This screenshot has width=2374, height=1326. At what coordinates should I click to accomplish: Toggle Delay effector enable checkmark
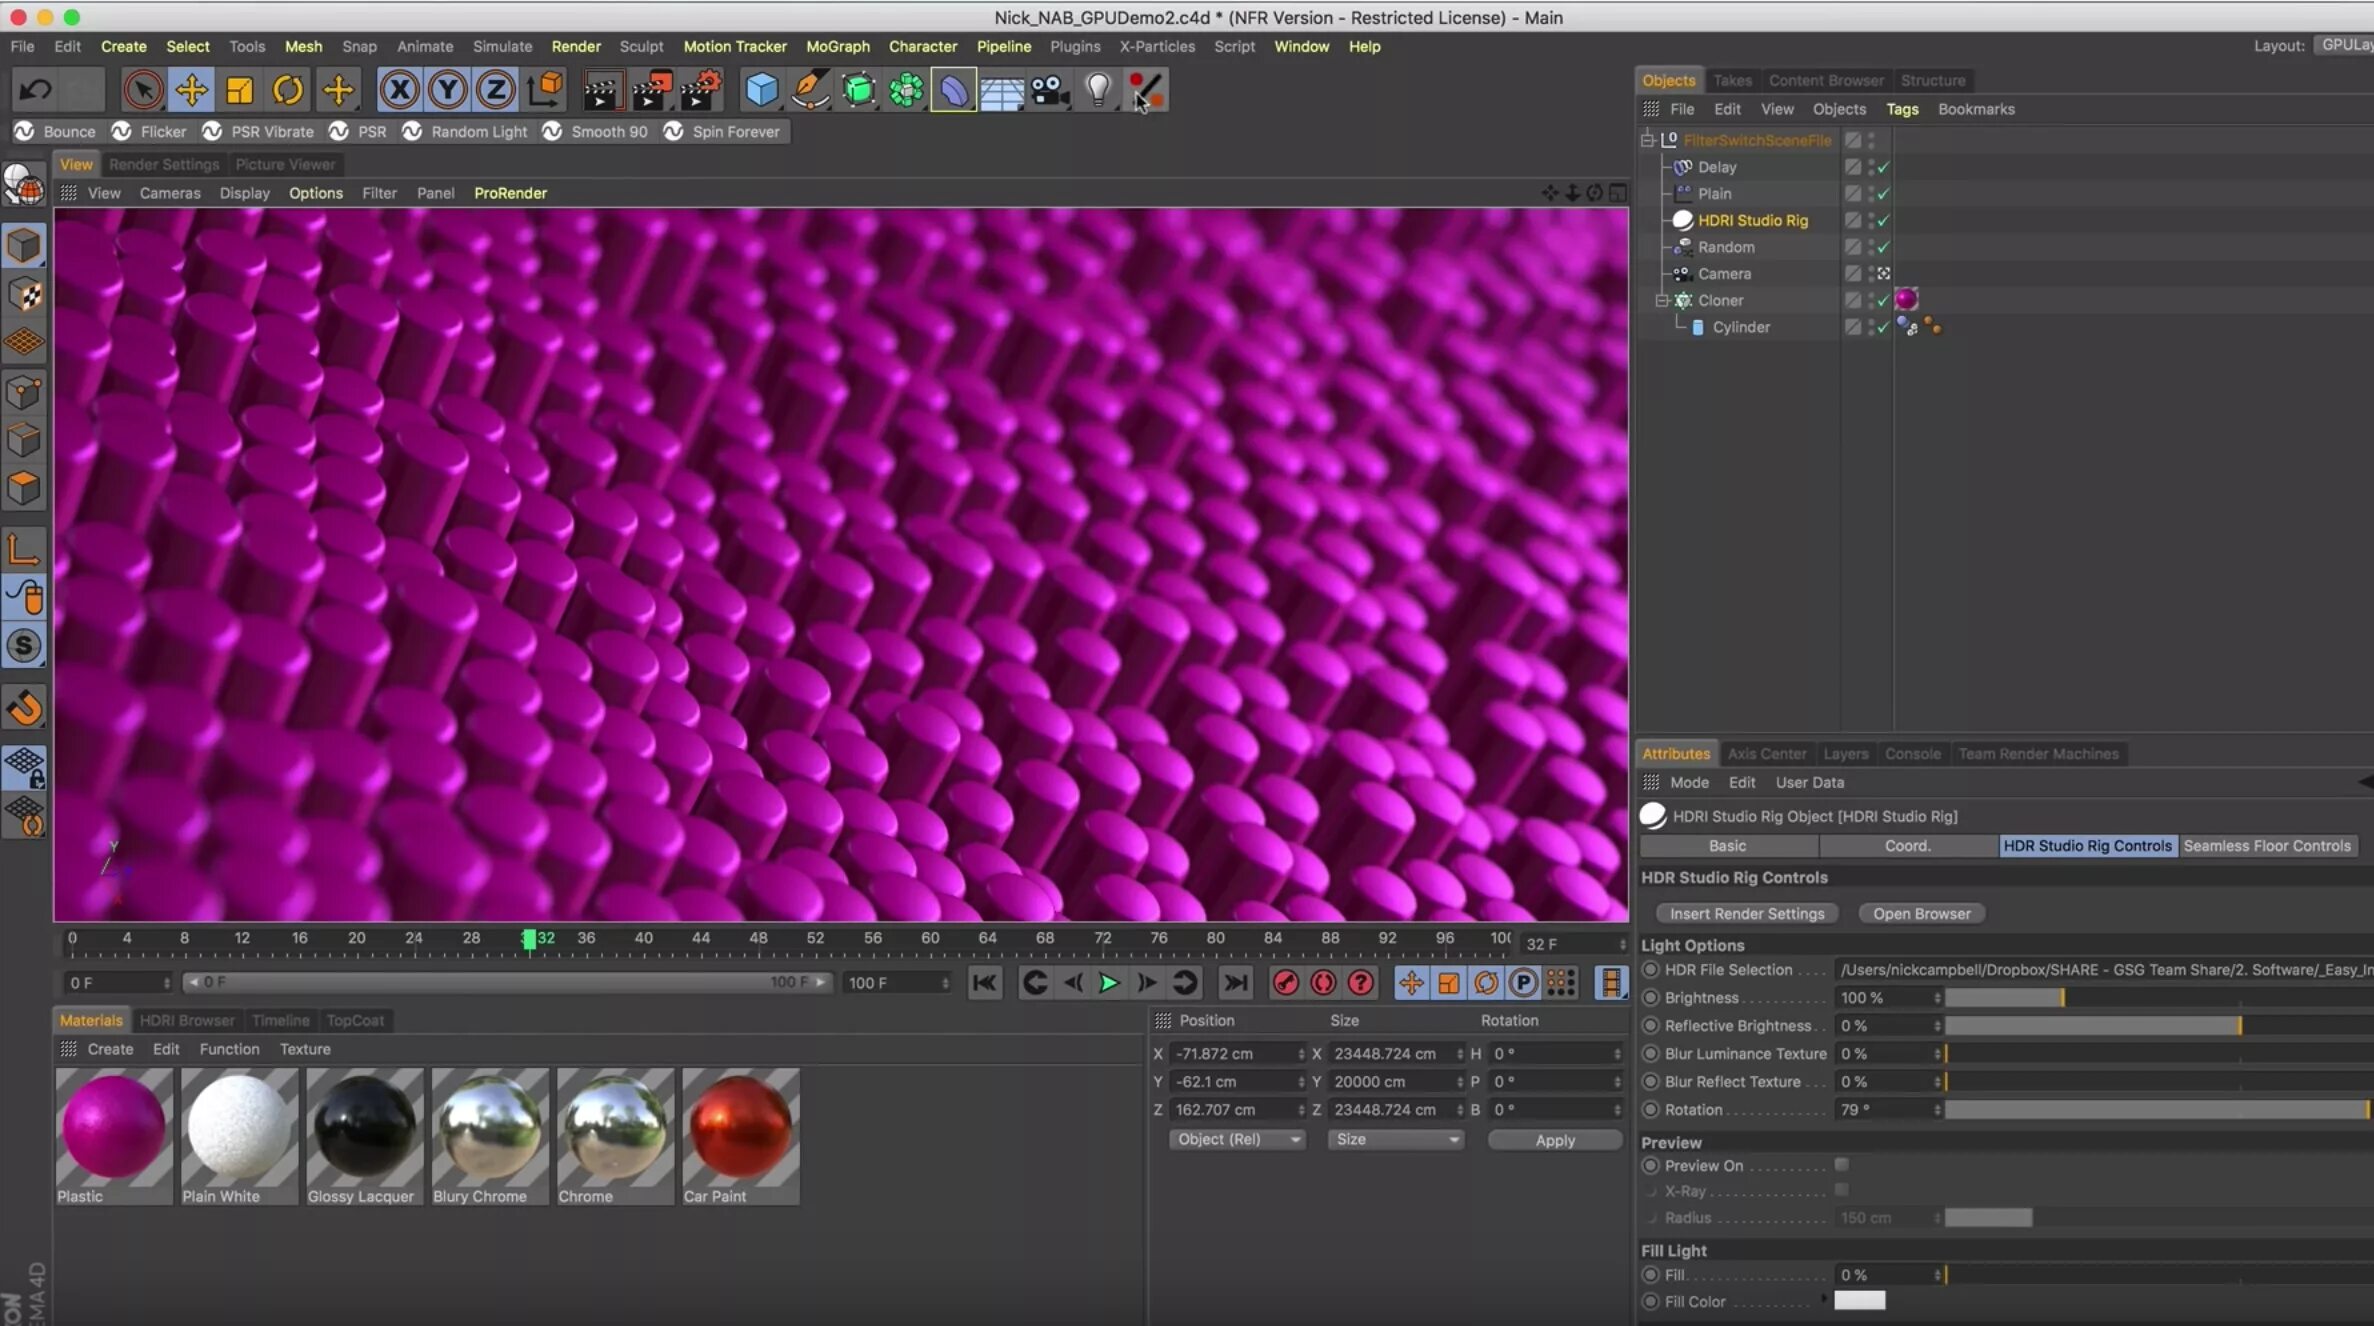(1883, 167)
